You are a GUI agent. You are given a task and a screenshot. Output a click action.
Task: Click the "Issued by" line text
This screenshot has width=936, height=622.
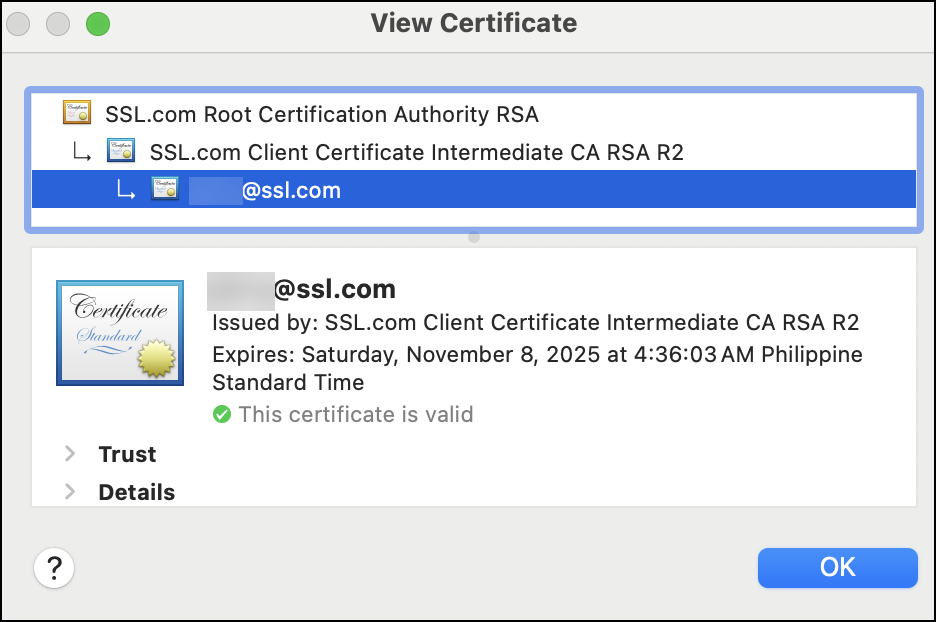(x=535, y=322)
